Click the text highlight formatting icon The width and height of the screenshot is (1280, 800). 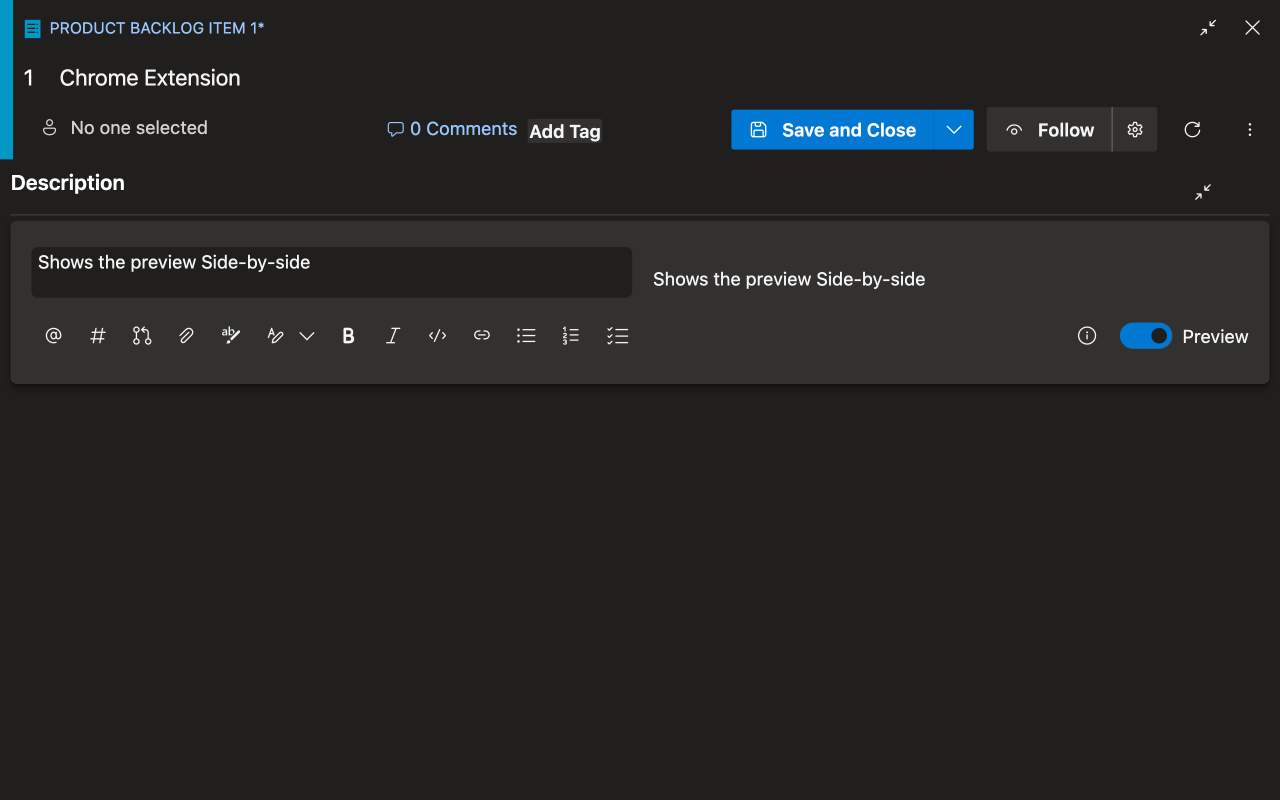[x=231, y=336]
